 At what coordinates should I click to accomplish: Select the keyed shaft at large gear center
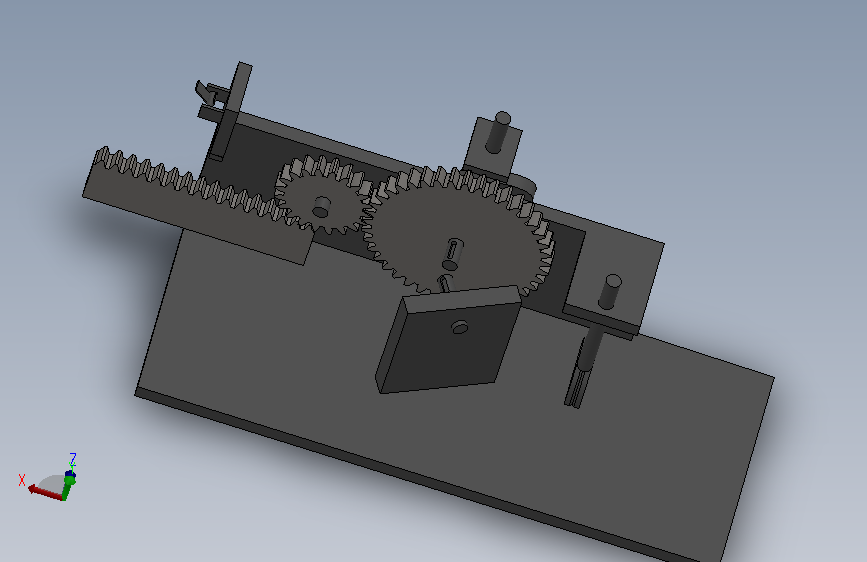(453, 254)
